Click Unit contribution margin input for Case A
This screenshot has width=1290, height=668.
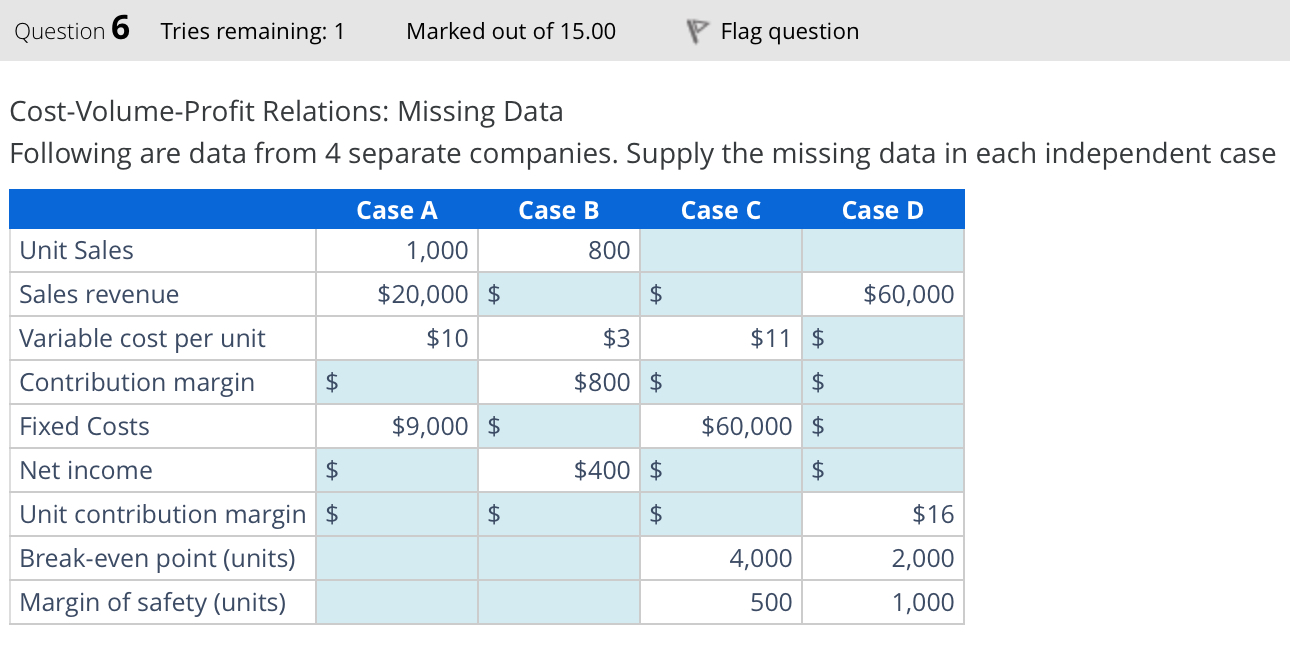click(397, 514)
